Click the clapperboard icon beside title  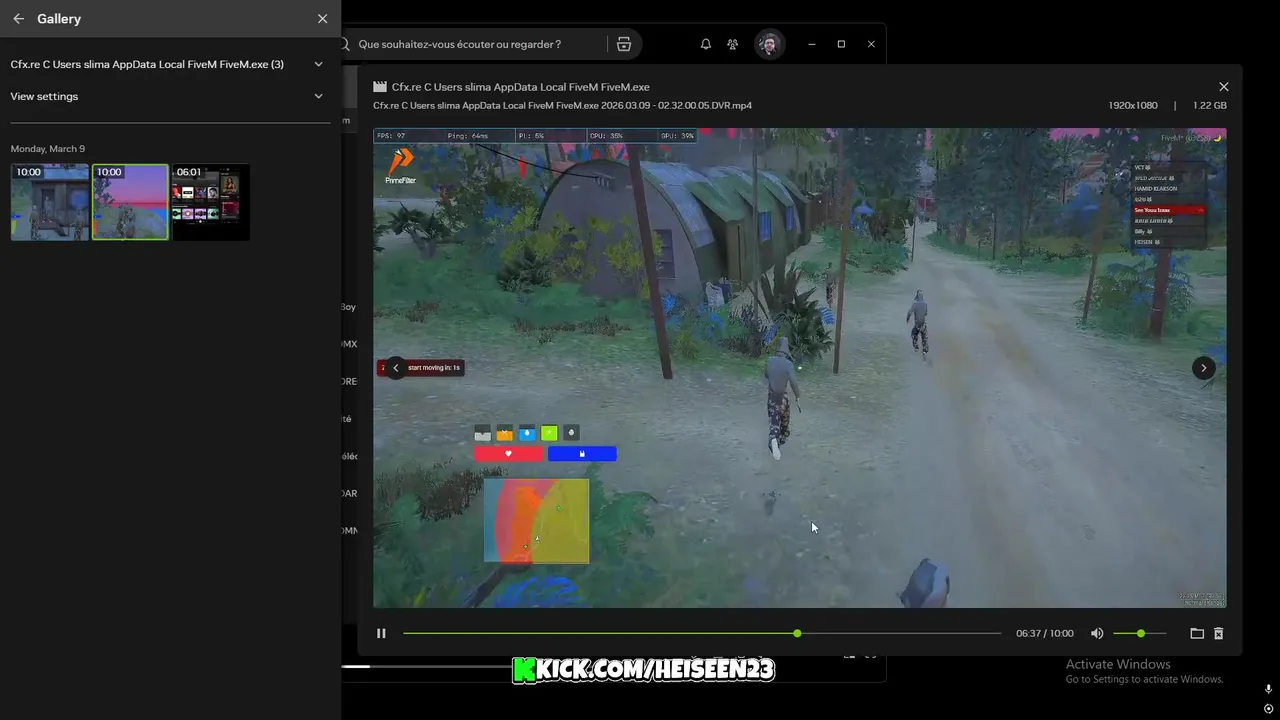[380, 87]
